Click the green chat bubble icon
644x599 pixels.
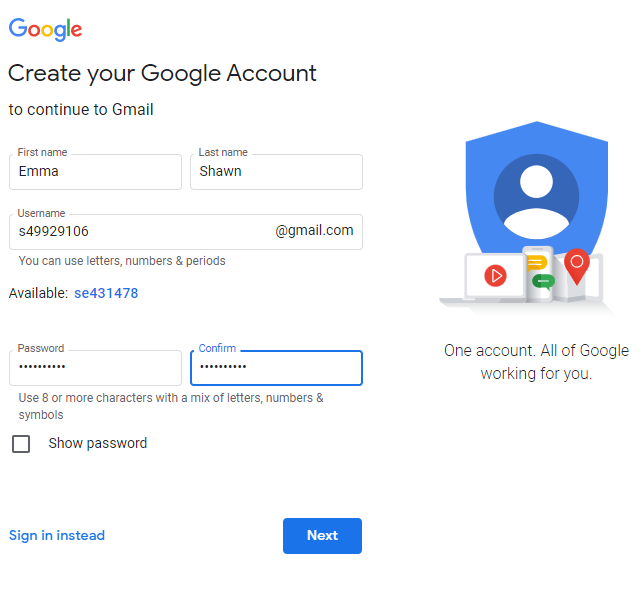pos(543,282)
